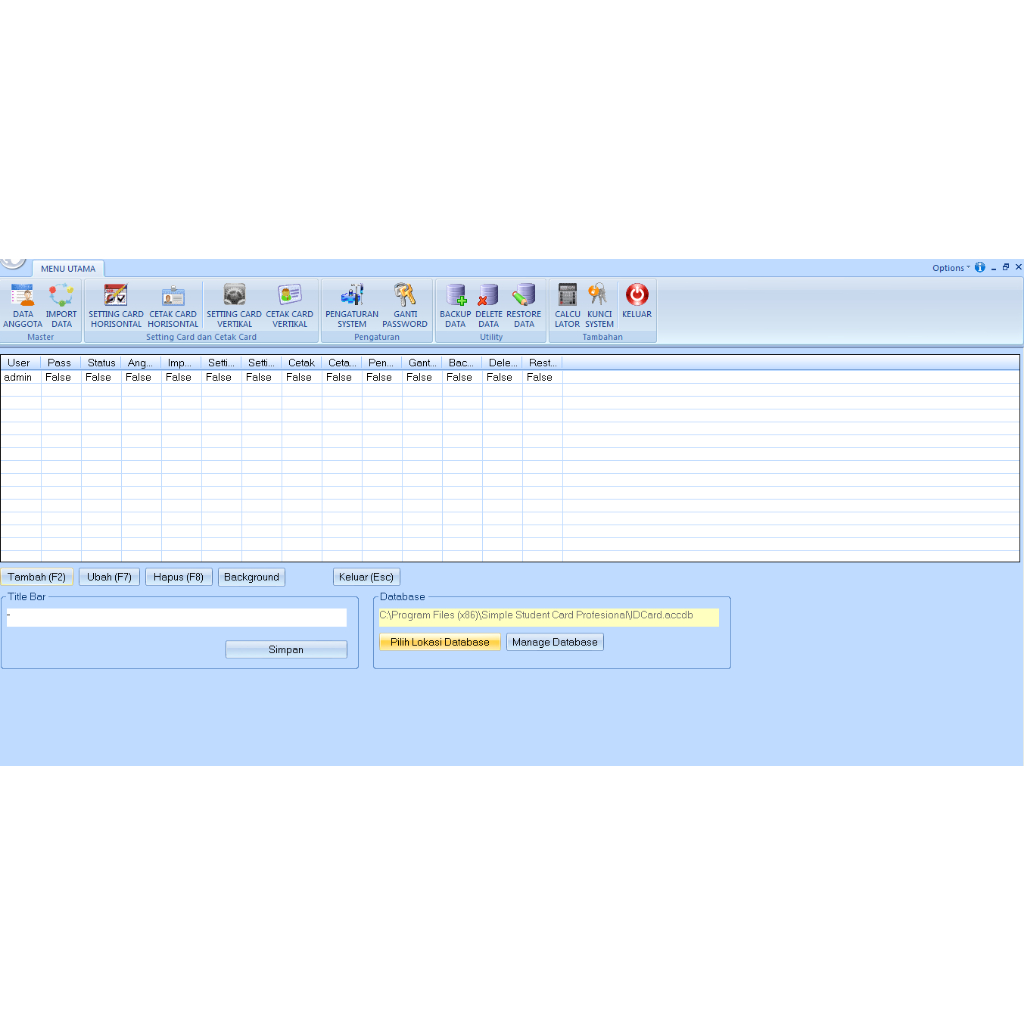Click the Tambah (F2) button
1024x1024 pixels.
[x=37, y=577]
